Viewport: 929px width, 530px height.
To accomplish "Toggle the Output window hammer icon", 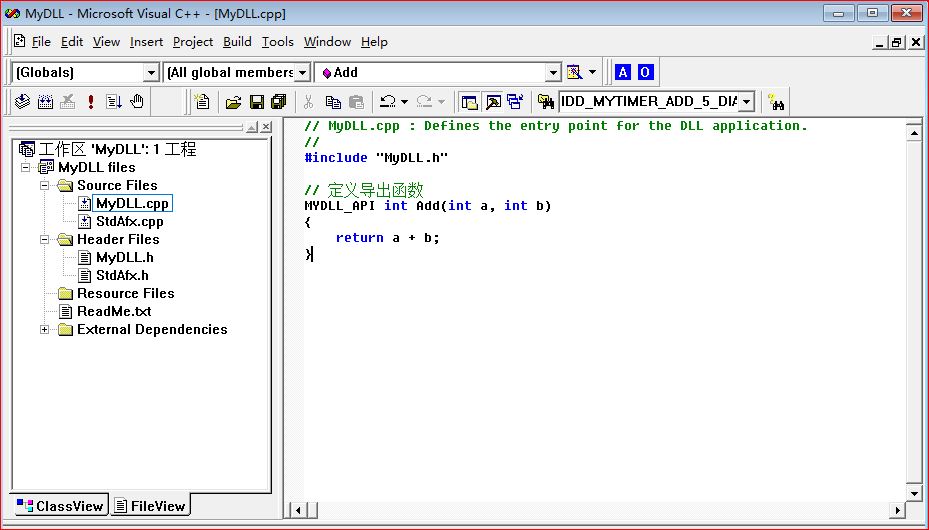I will (493, 102).
